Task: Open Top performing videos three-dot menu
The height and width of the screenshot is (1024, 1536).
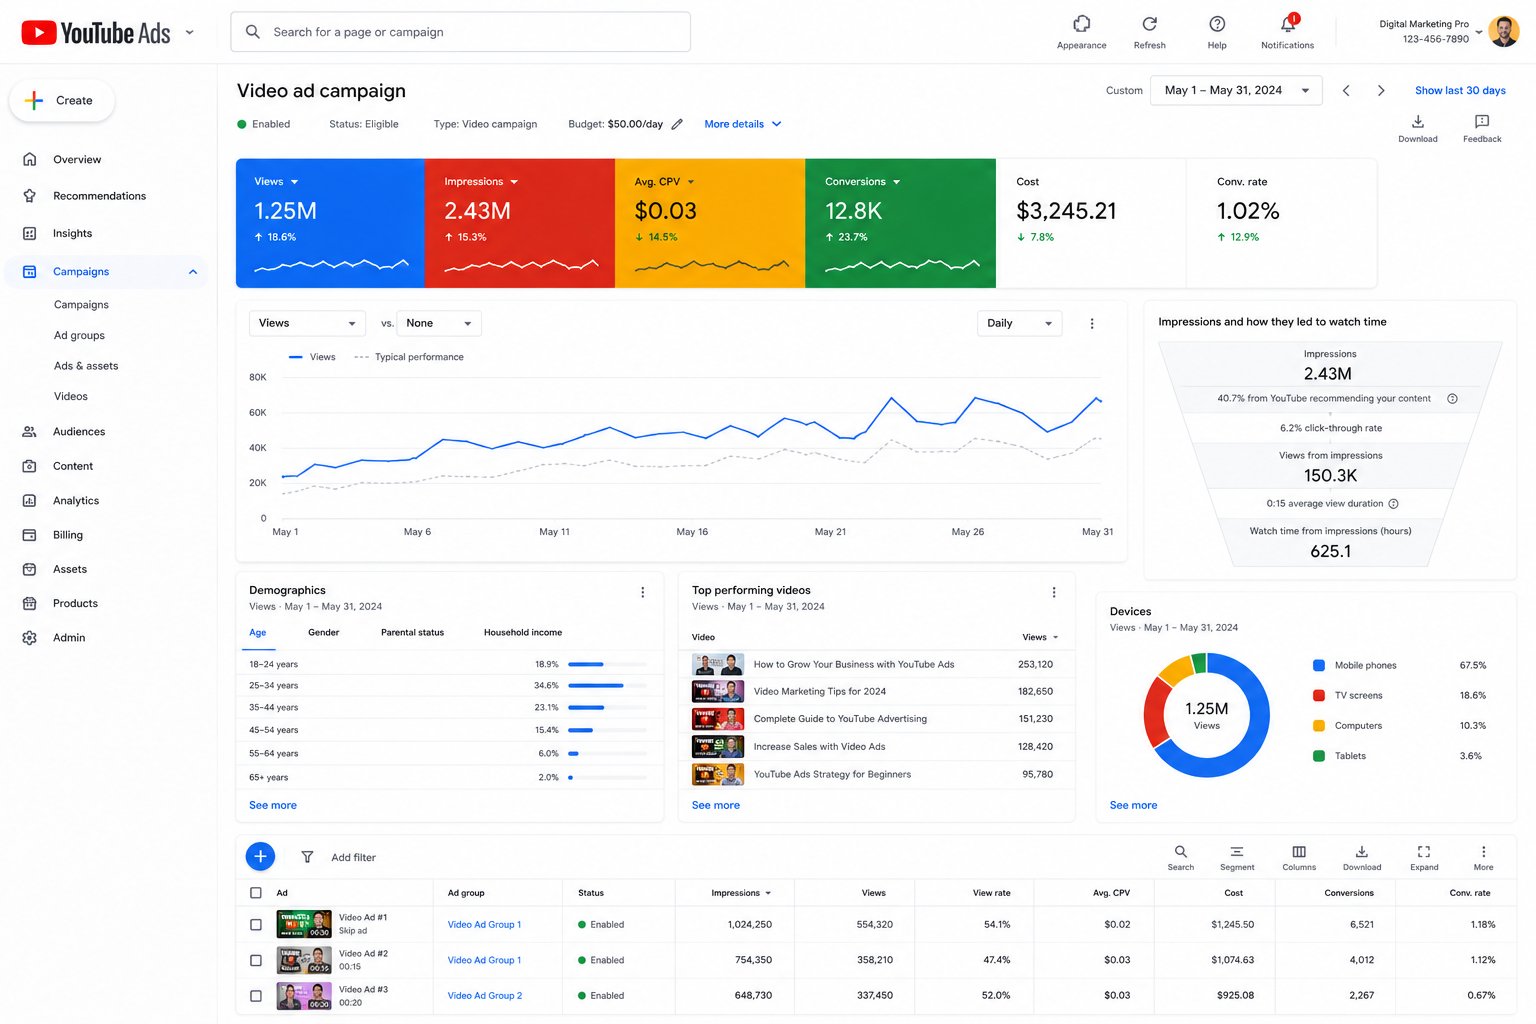Action: pyautogui.click(x=1054, y=592)
